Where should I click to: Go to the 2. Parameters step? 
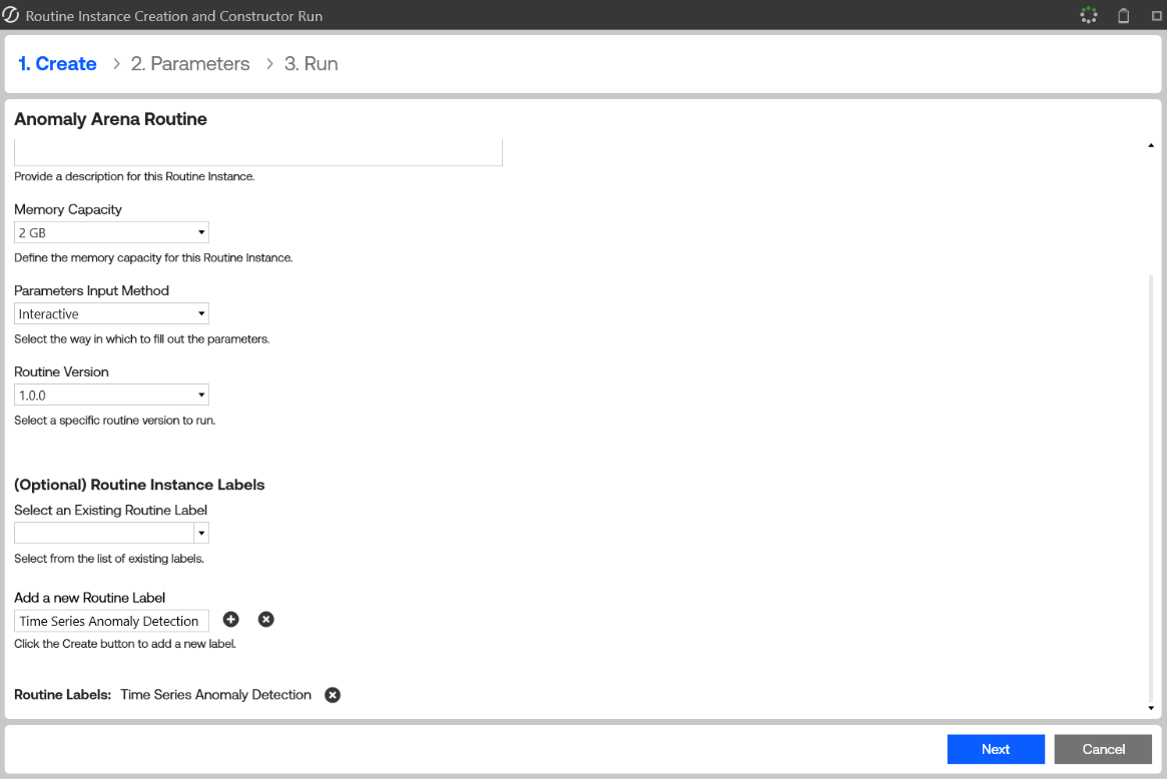point(191,64)
